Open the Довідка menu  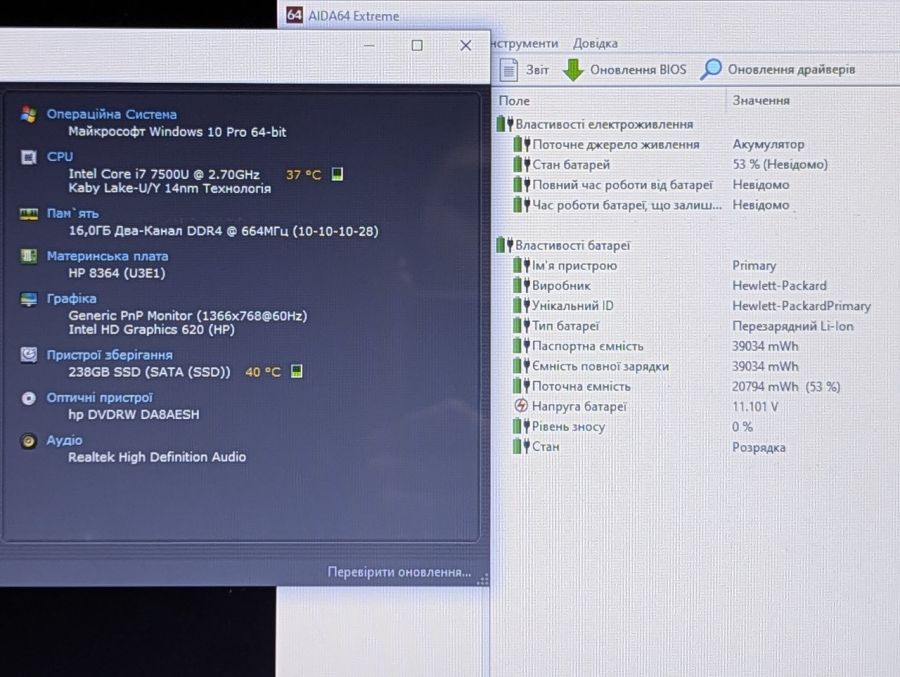595,43
